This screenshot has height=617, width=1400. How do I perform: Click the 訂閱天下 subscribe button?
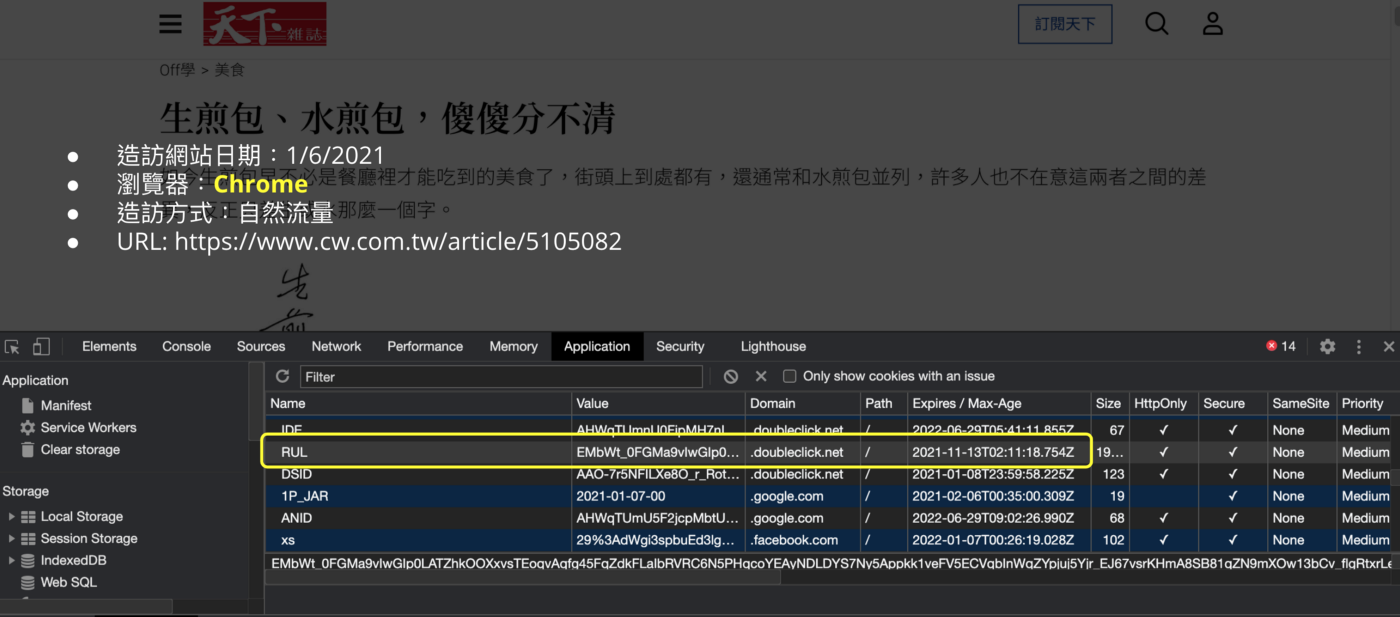point(1065,24)
